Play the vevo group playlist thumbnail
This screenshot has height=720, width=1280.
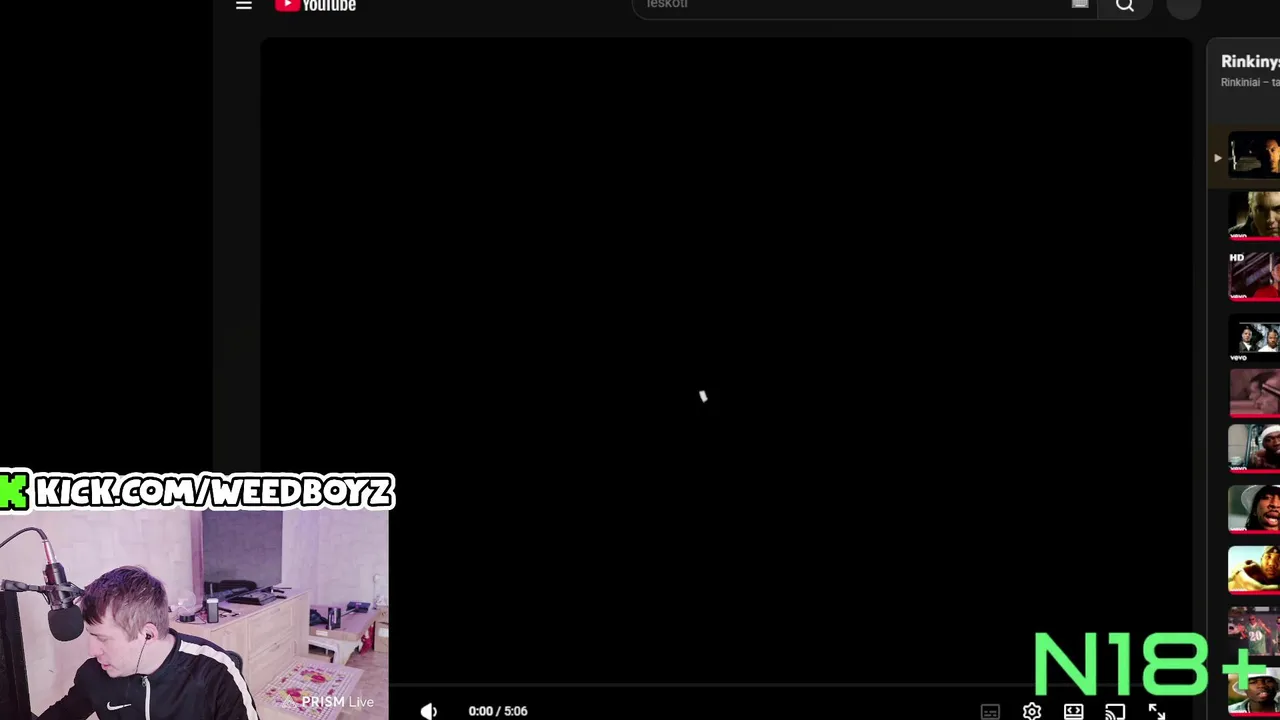[1254, 339]
